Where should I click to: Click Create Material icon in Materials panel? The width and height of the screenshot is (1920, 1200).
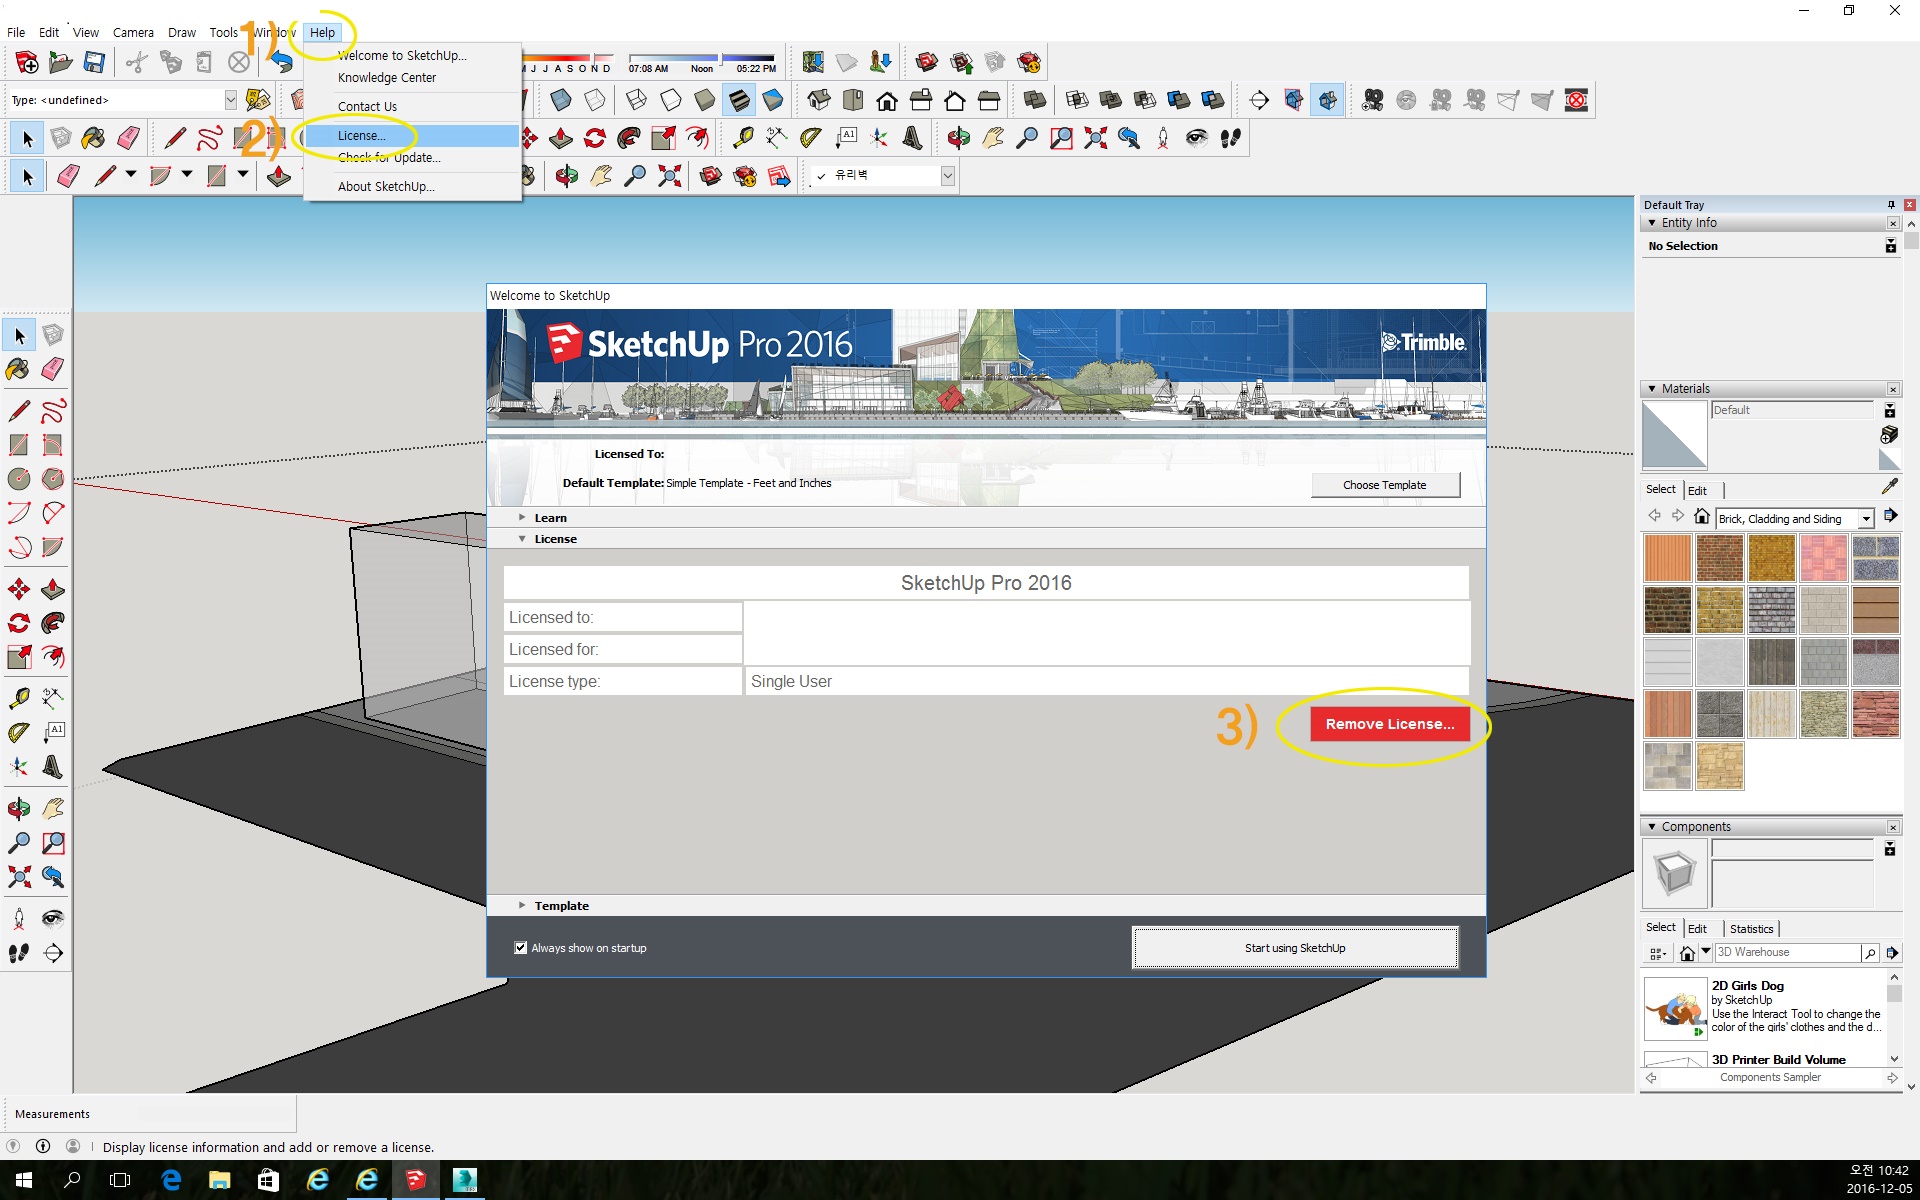(x=1889, y=434)
